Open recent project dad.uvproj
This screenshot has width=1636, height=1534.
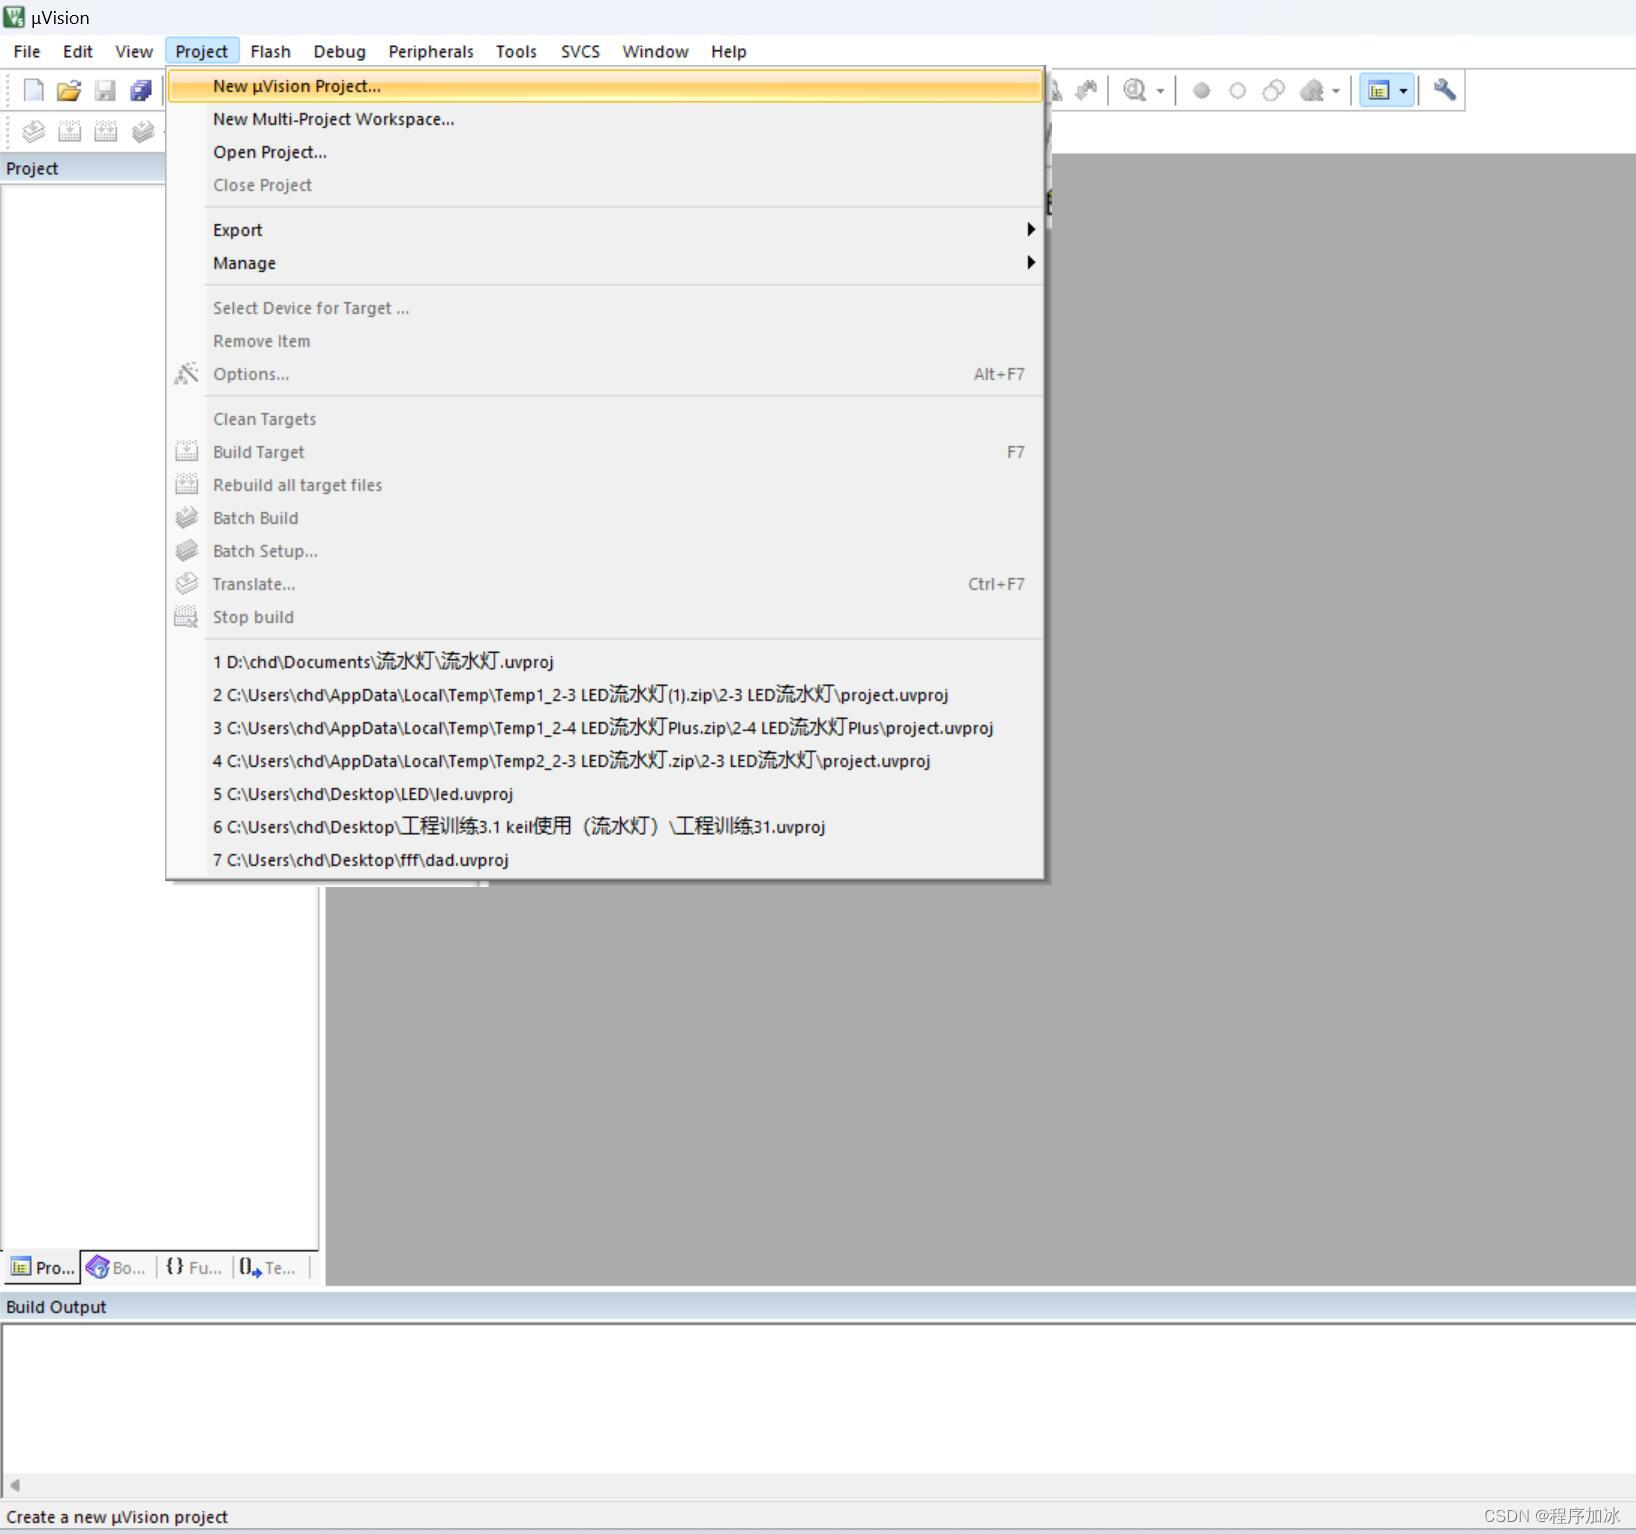coord(361,860)
